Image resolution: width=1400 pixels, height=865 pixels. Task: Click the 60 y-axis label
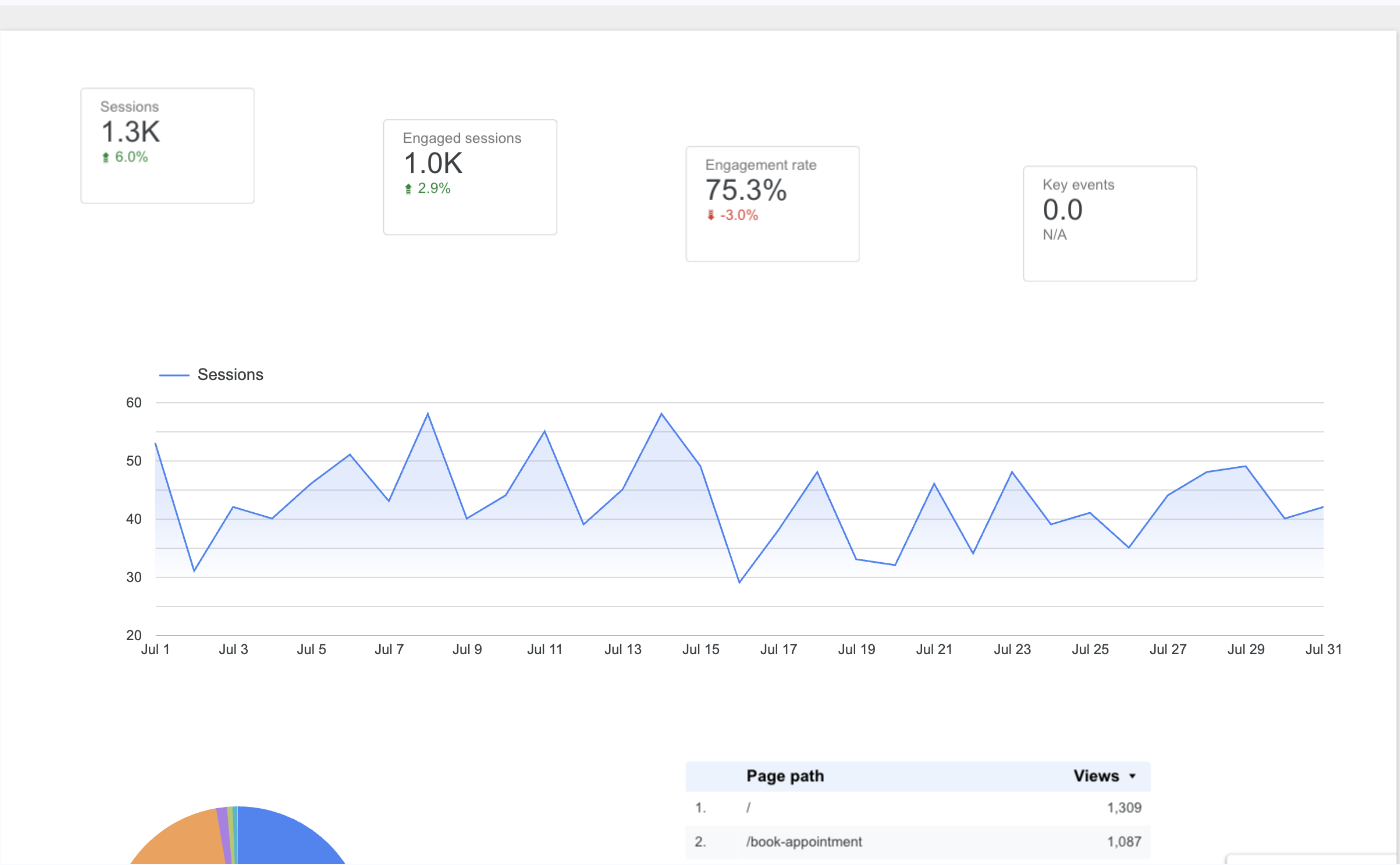[134, 403]
